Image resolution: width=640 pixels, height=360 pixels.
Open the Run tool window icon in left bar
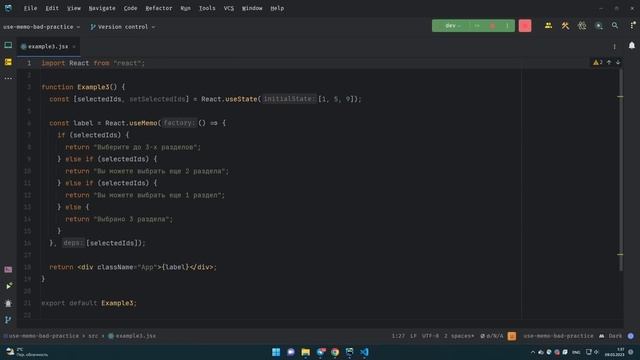[x=8, y=286]
